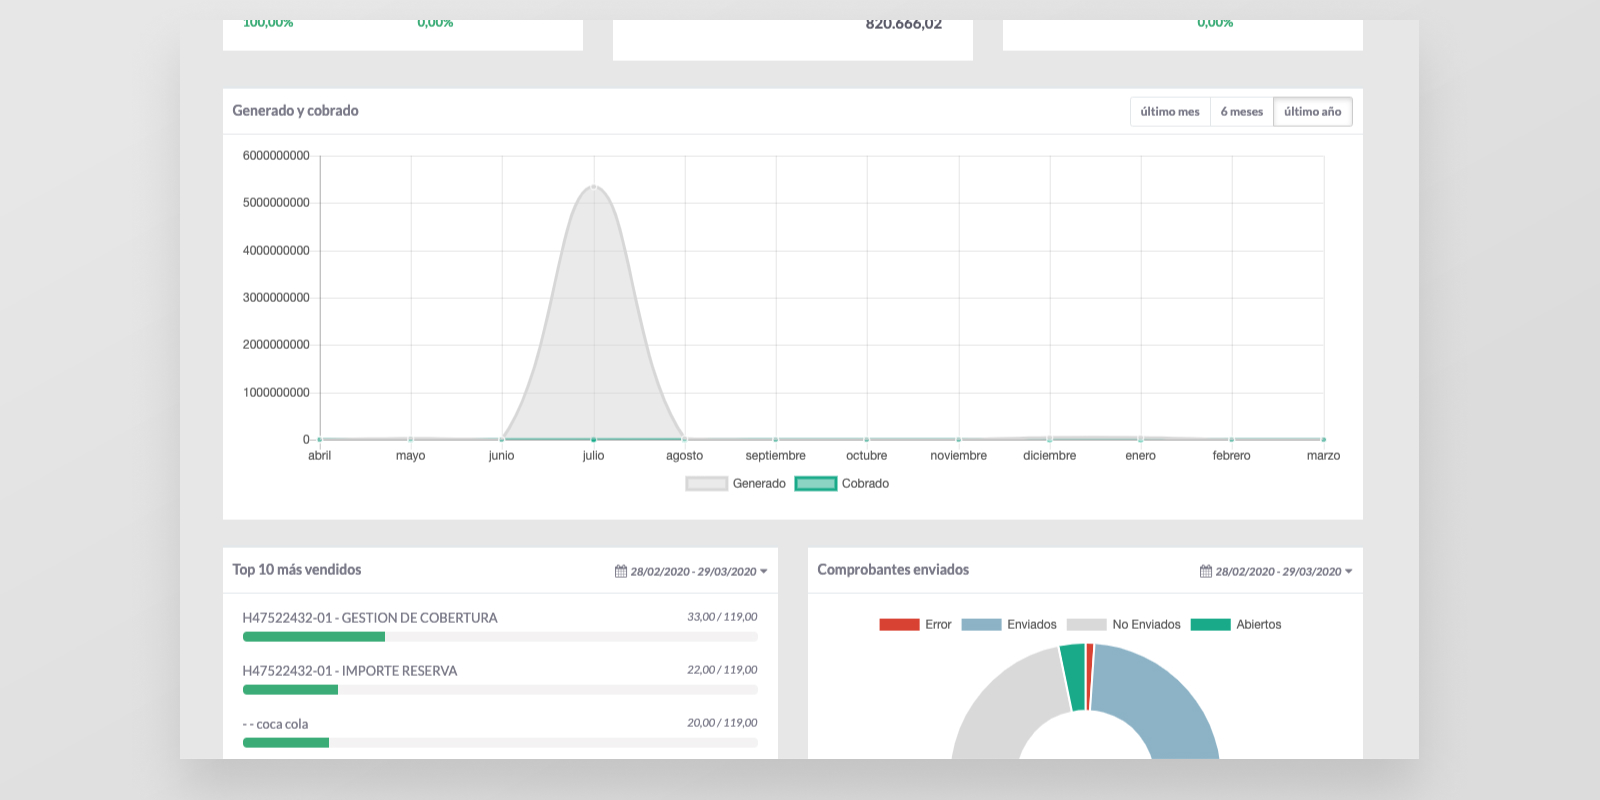Click the "Top 10 más vendidos" heading
The height and width of the screenshot is (800, 1600).
coord(297,570)
